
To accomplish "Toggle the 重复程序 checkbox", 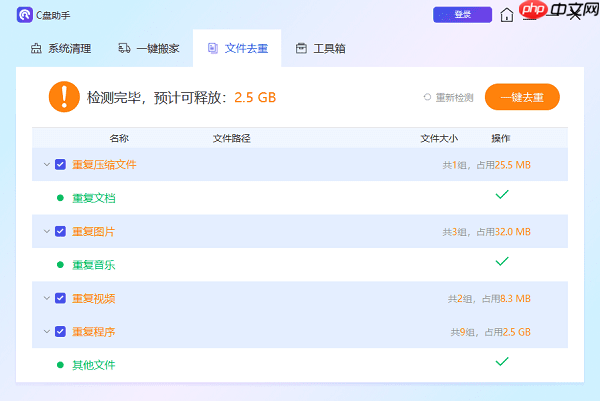I will [61, 331].
